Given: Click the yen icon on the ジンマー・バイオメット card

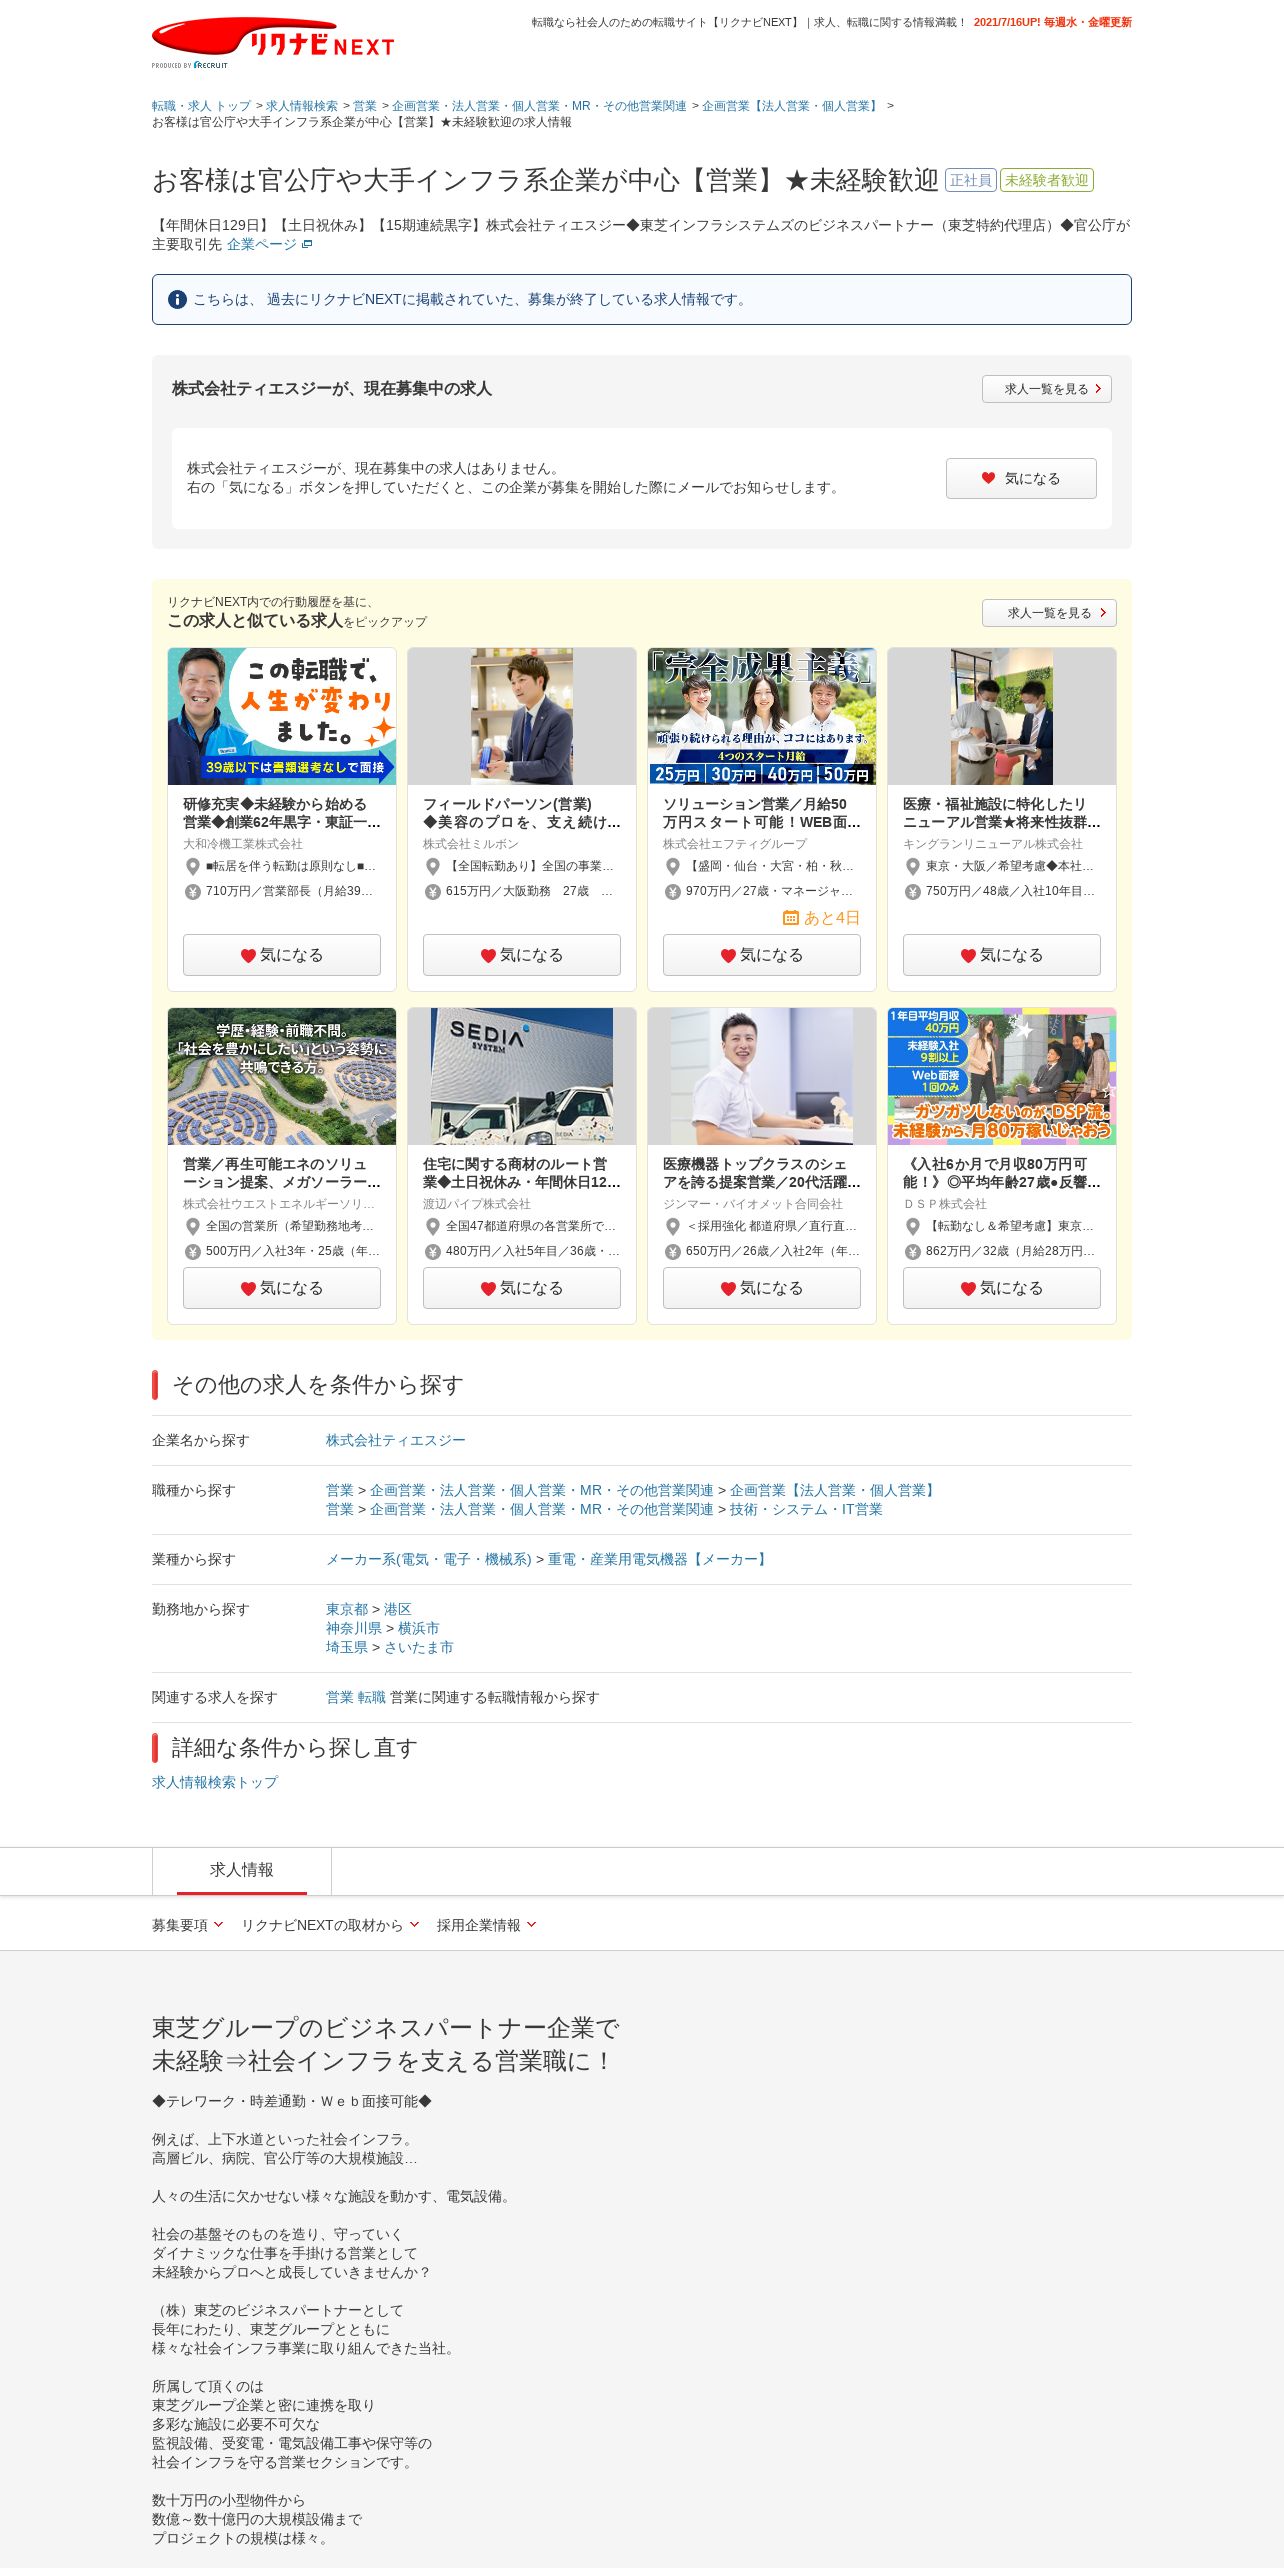Looking at the screenshot, I should (x=673, y=1251).
